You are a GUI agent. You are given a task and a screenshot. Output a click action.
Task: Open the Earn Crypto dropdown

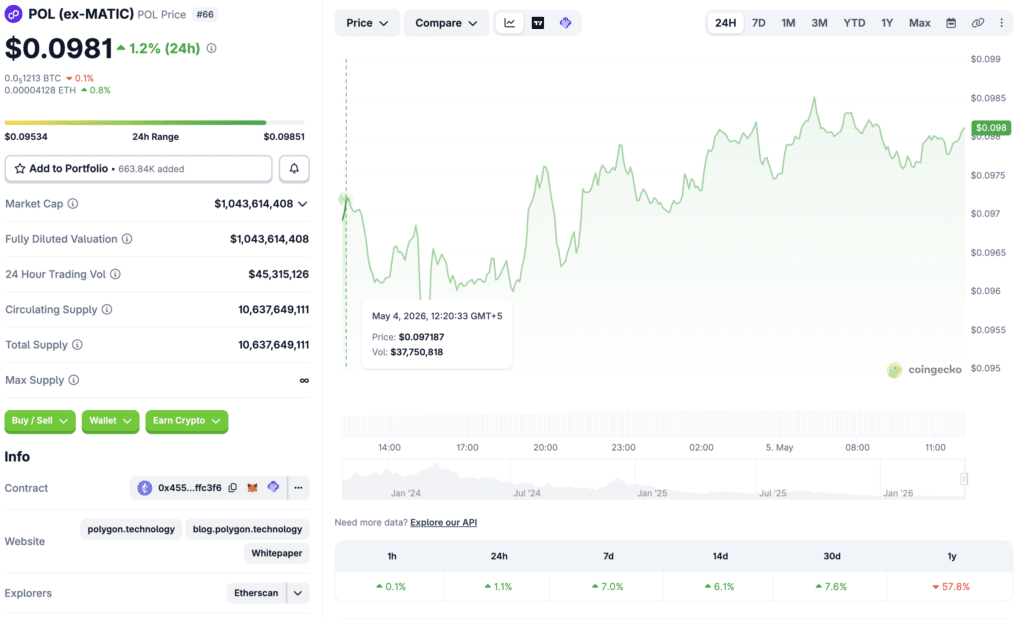click(x=187, y=421)
